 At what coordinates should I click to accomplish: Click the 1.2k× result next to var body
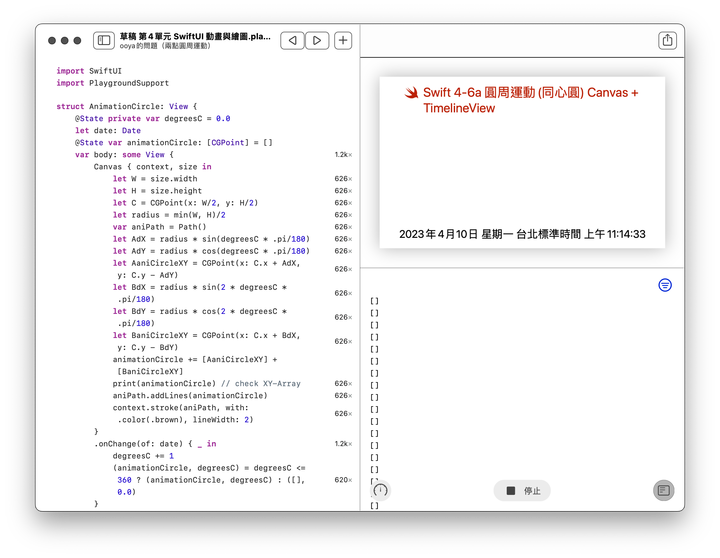[x=343, y=155]
